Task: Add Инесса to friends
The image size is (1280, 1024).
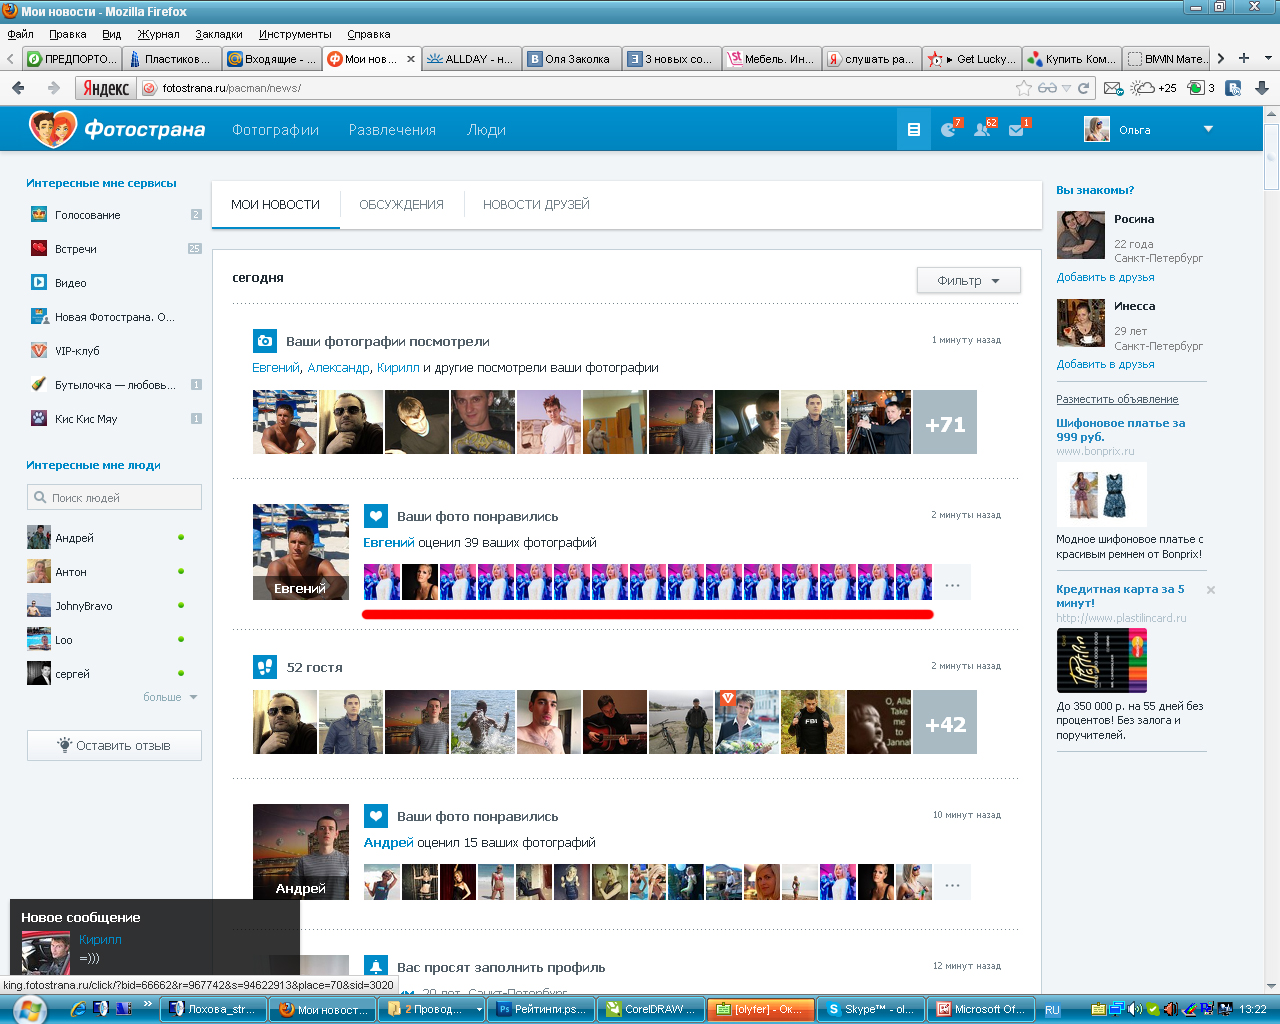Action: 1105,364
